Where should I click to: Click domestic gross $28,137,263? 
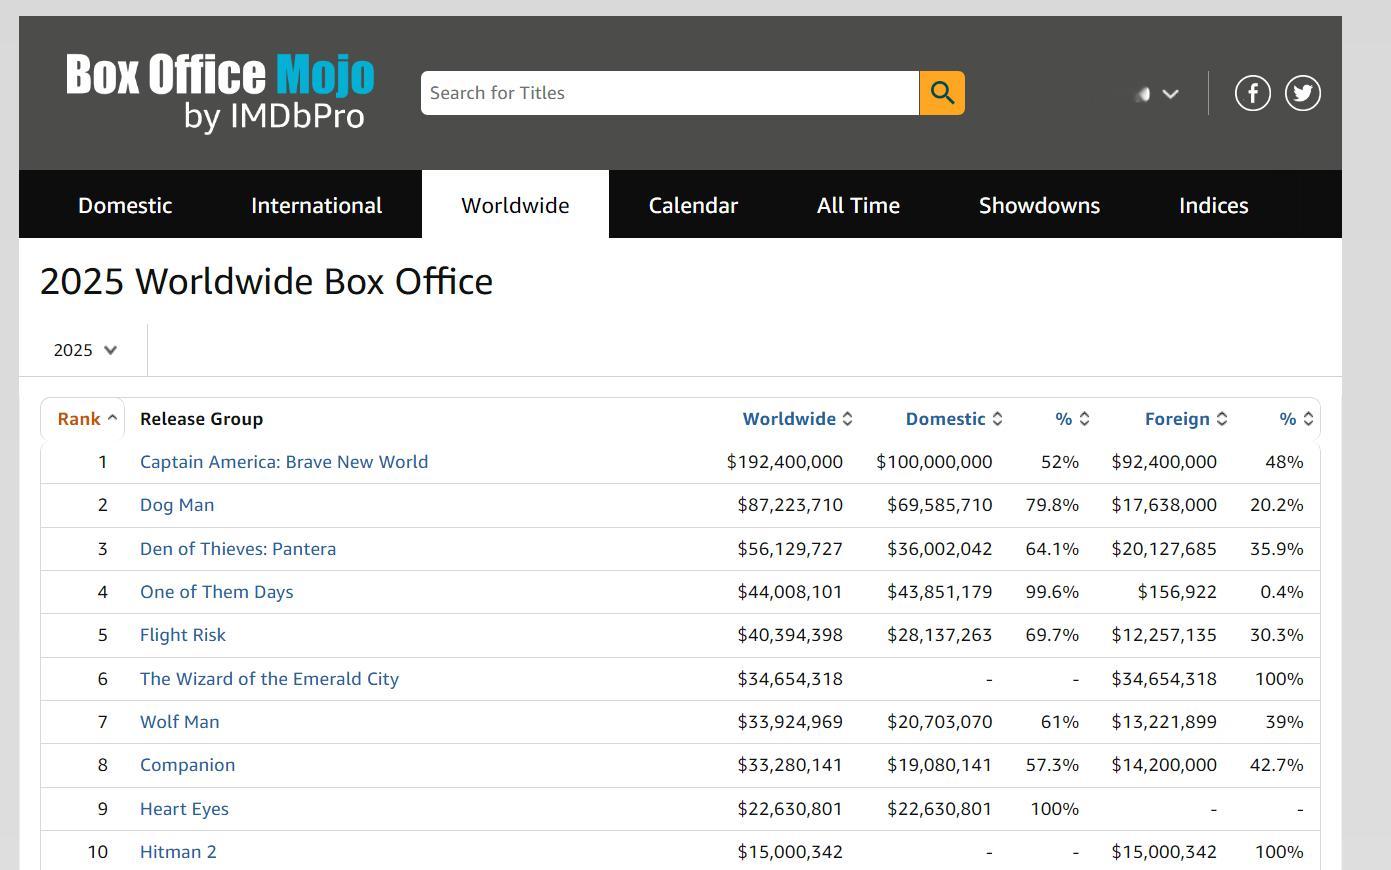pyautogui.click(x=940, y=635)
